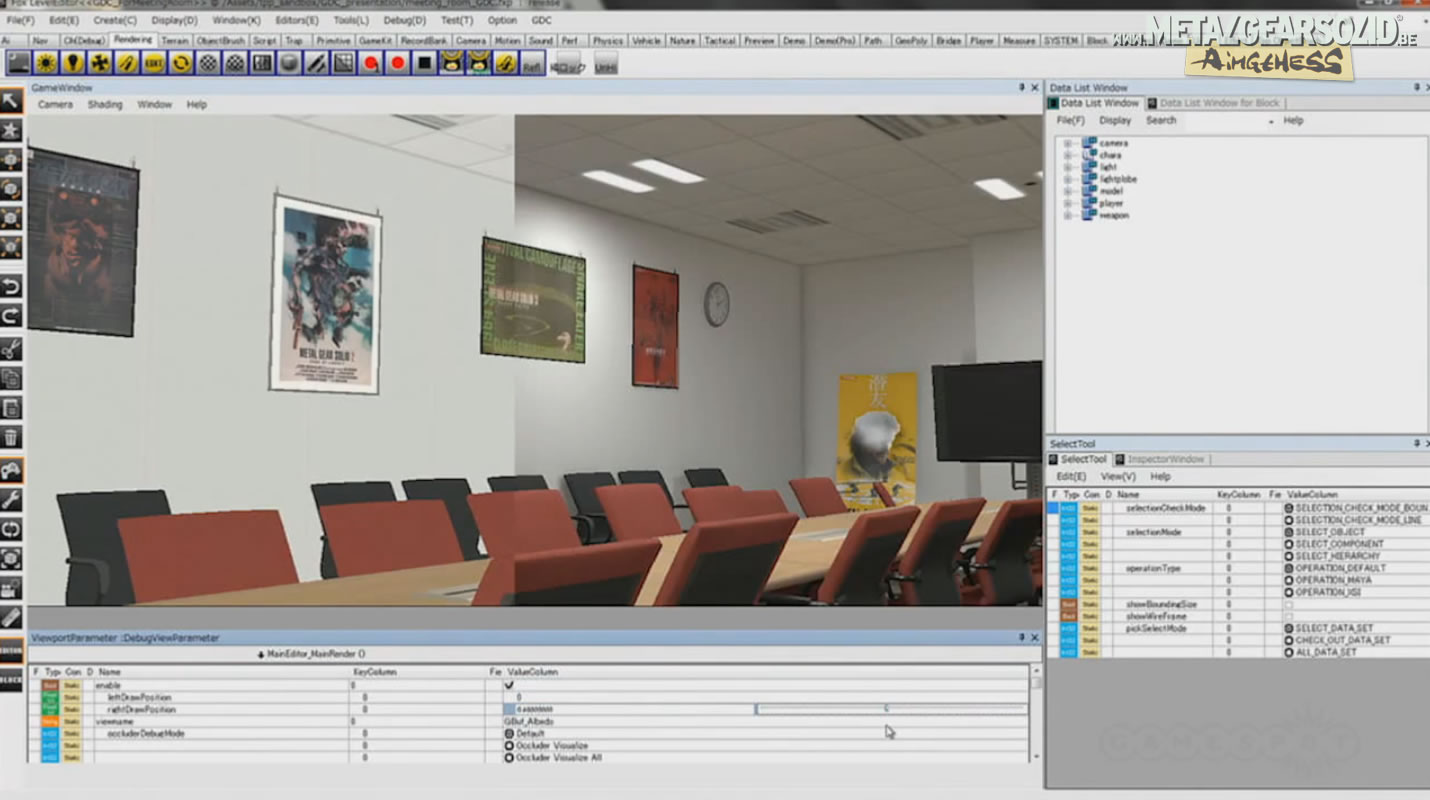Viewport: 1430px width, 800px height.
Task: Switch to the Physics tab
Action: coord(607,41)
